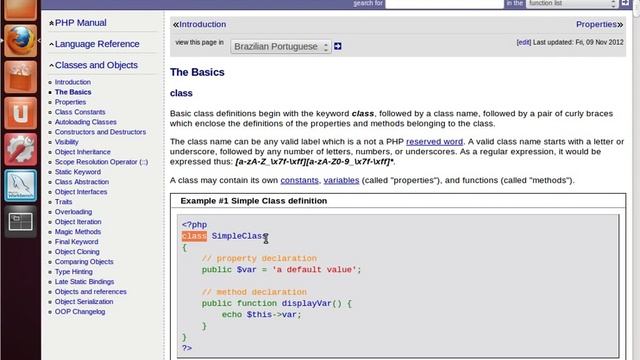Image resolution: width=640 pixels, height=360 pixels.
Task: Click SimpleClass in the code example
Action: tap(240, 236)
